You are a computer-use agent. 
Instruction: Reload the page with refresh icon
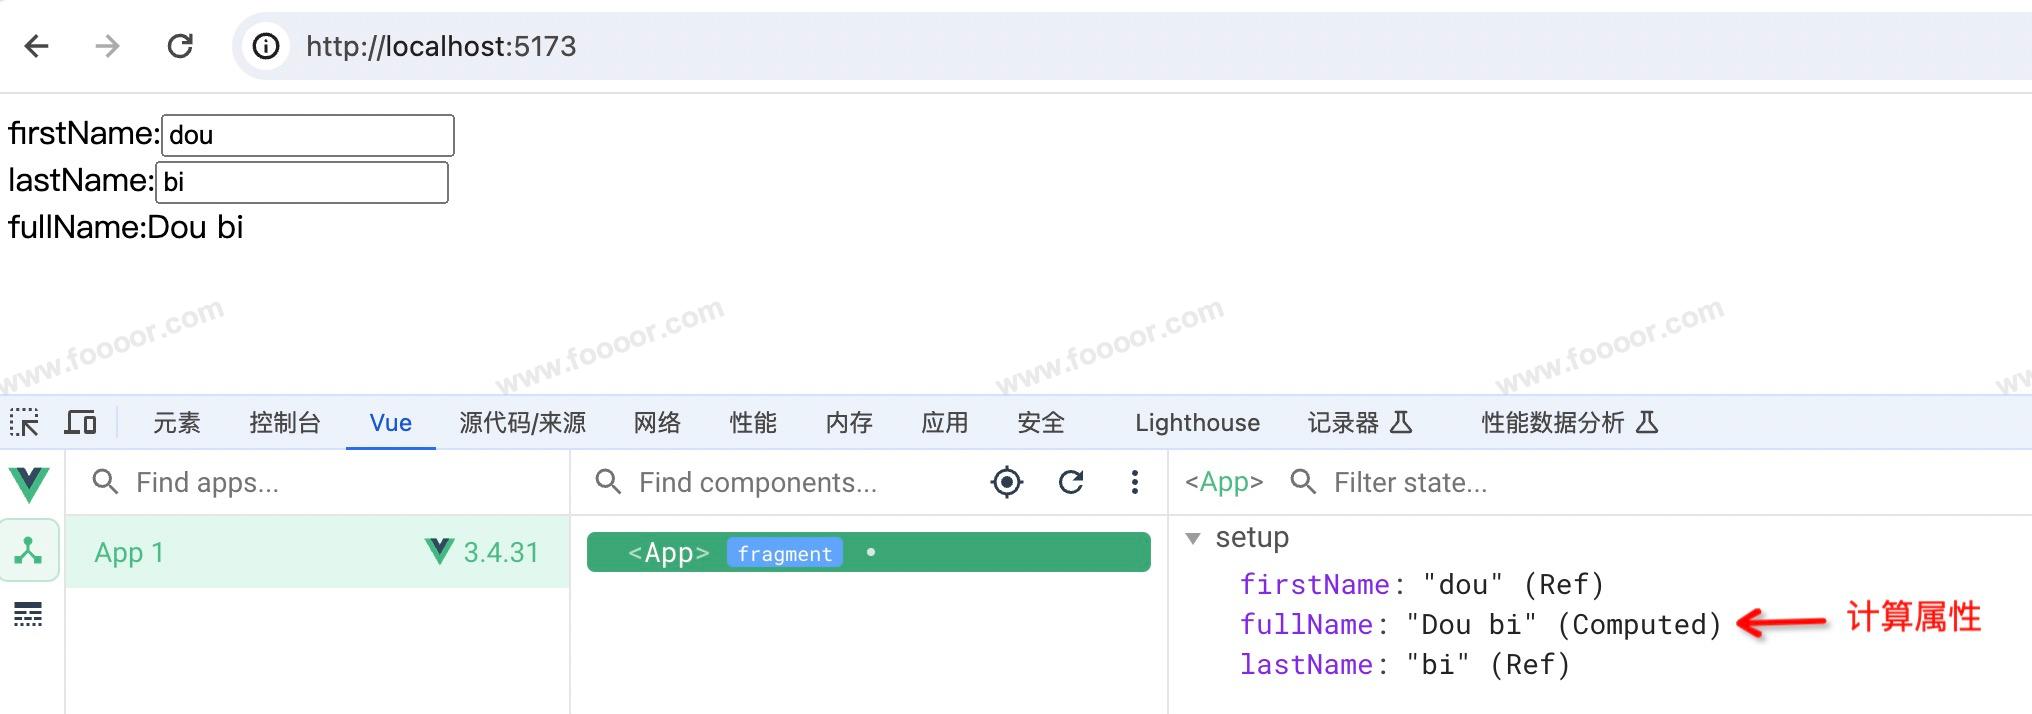tap(180, 46)
